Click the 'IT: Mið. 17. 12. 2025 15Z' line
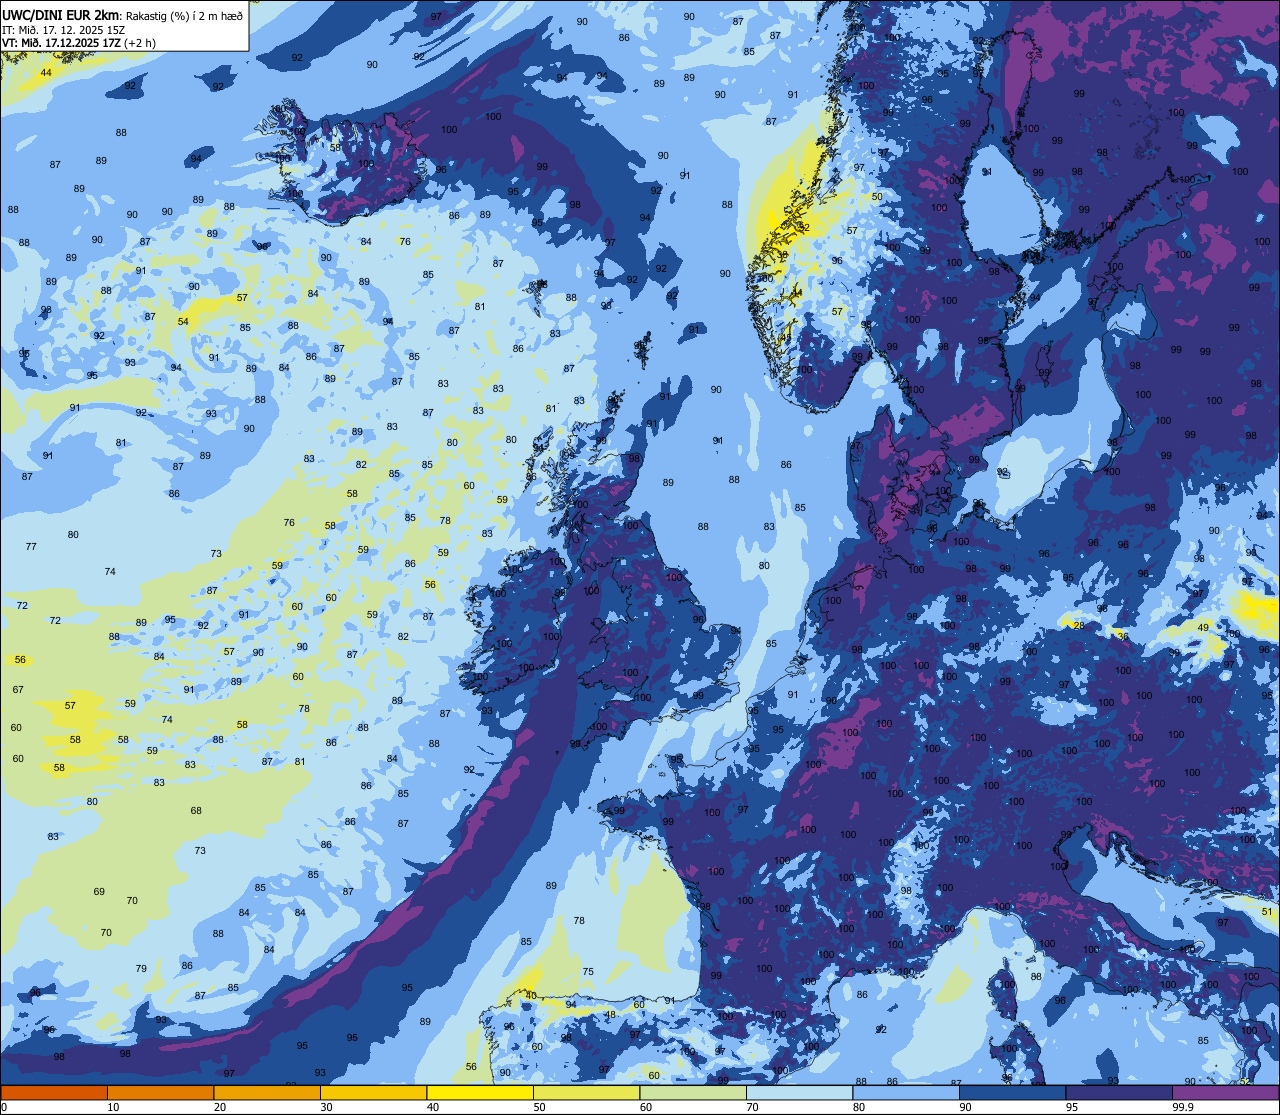This screenshot has height=1115, width=1280. click(x=62, y=29)
